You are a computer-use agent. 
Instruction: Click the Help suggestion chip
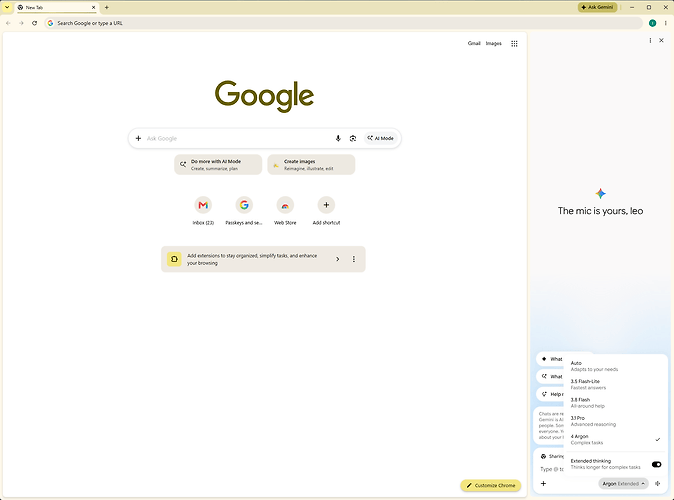[551, 394]
